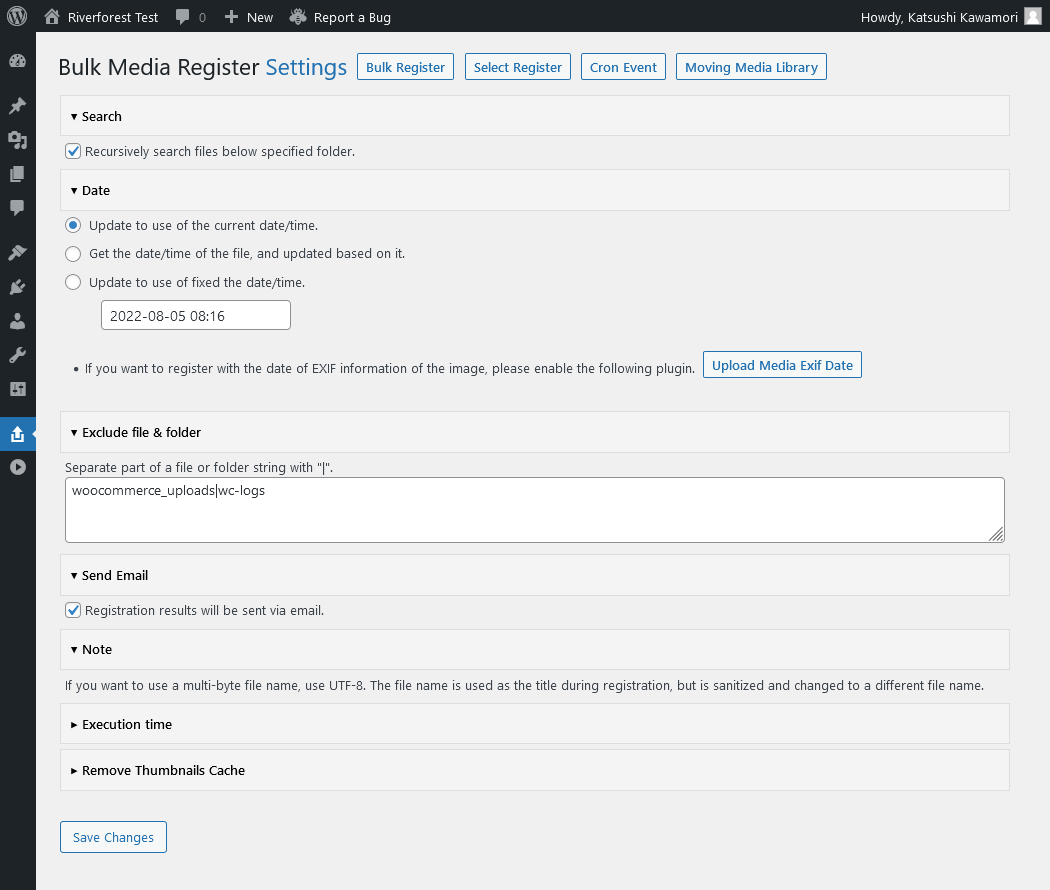This screenshot has height=890, width=1050.
Task: Click the fixed date/time input field
Action: click(195, 315)
